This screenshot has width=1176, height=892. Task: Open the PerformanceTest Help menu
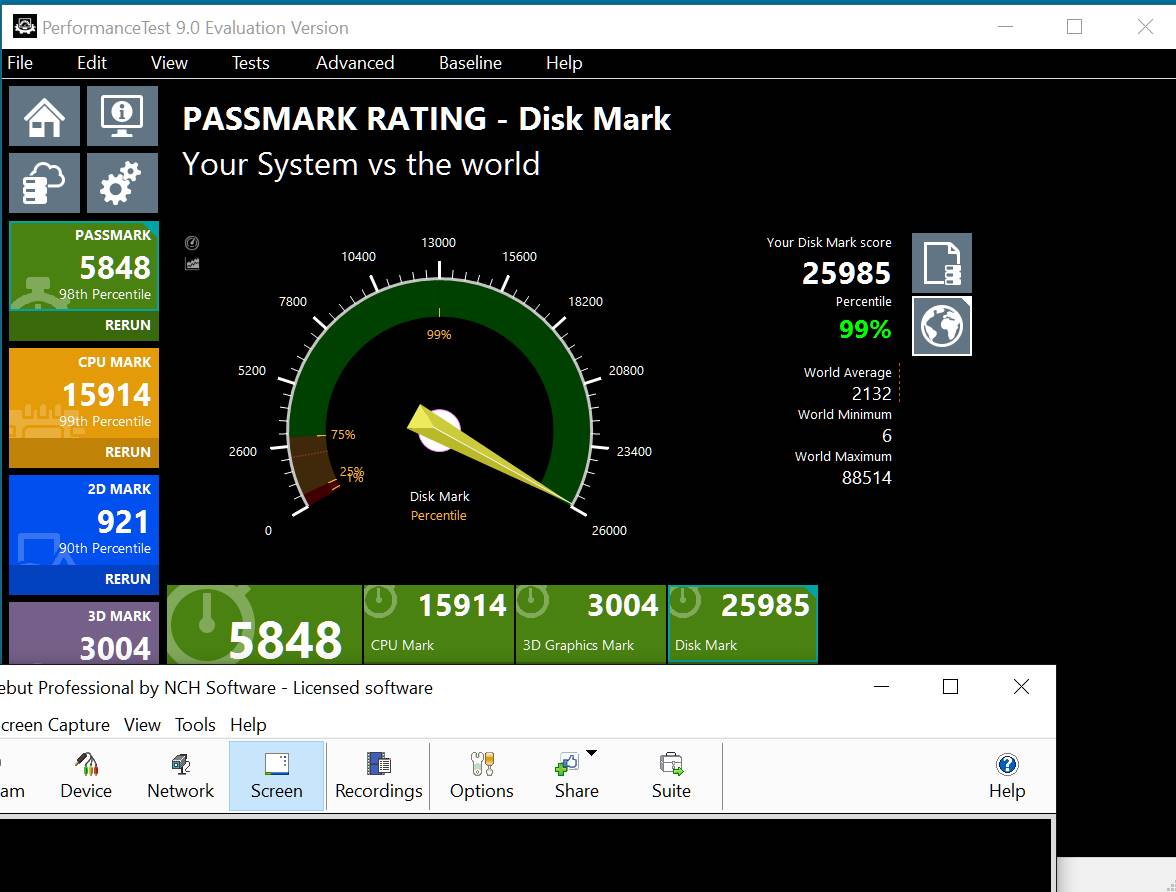pos(564,63)
